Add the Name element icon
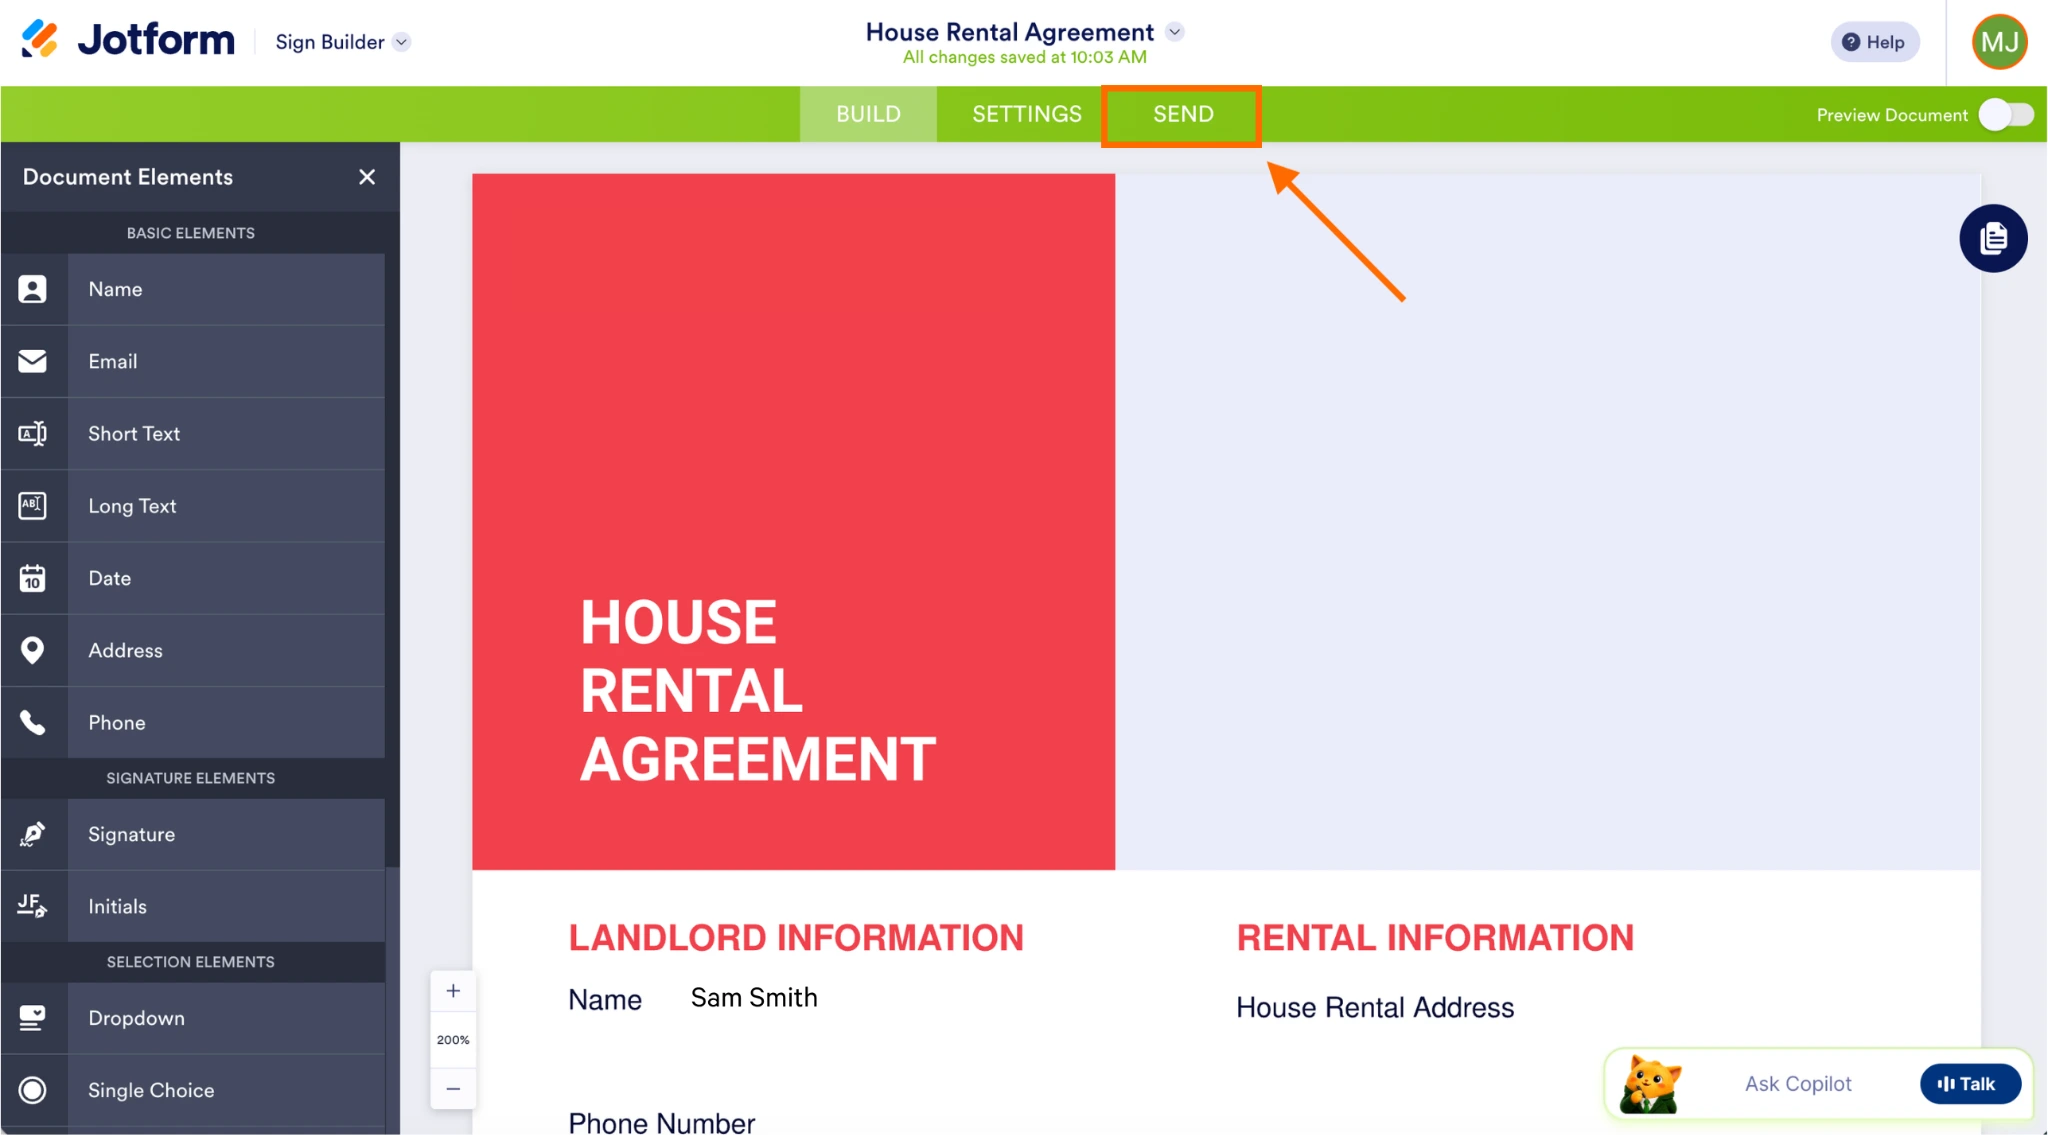Viewport: 2048px width, 1135px height. point(33,289)
